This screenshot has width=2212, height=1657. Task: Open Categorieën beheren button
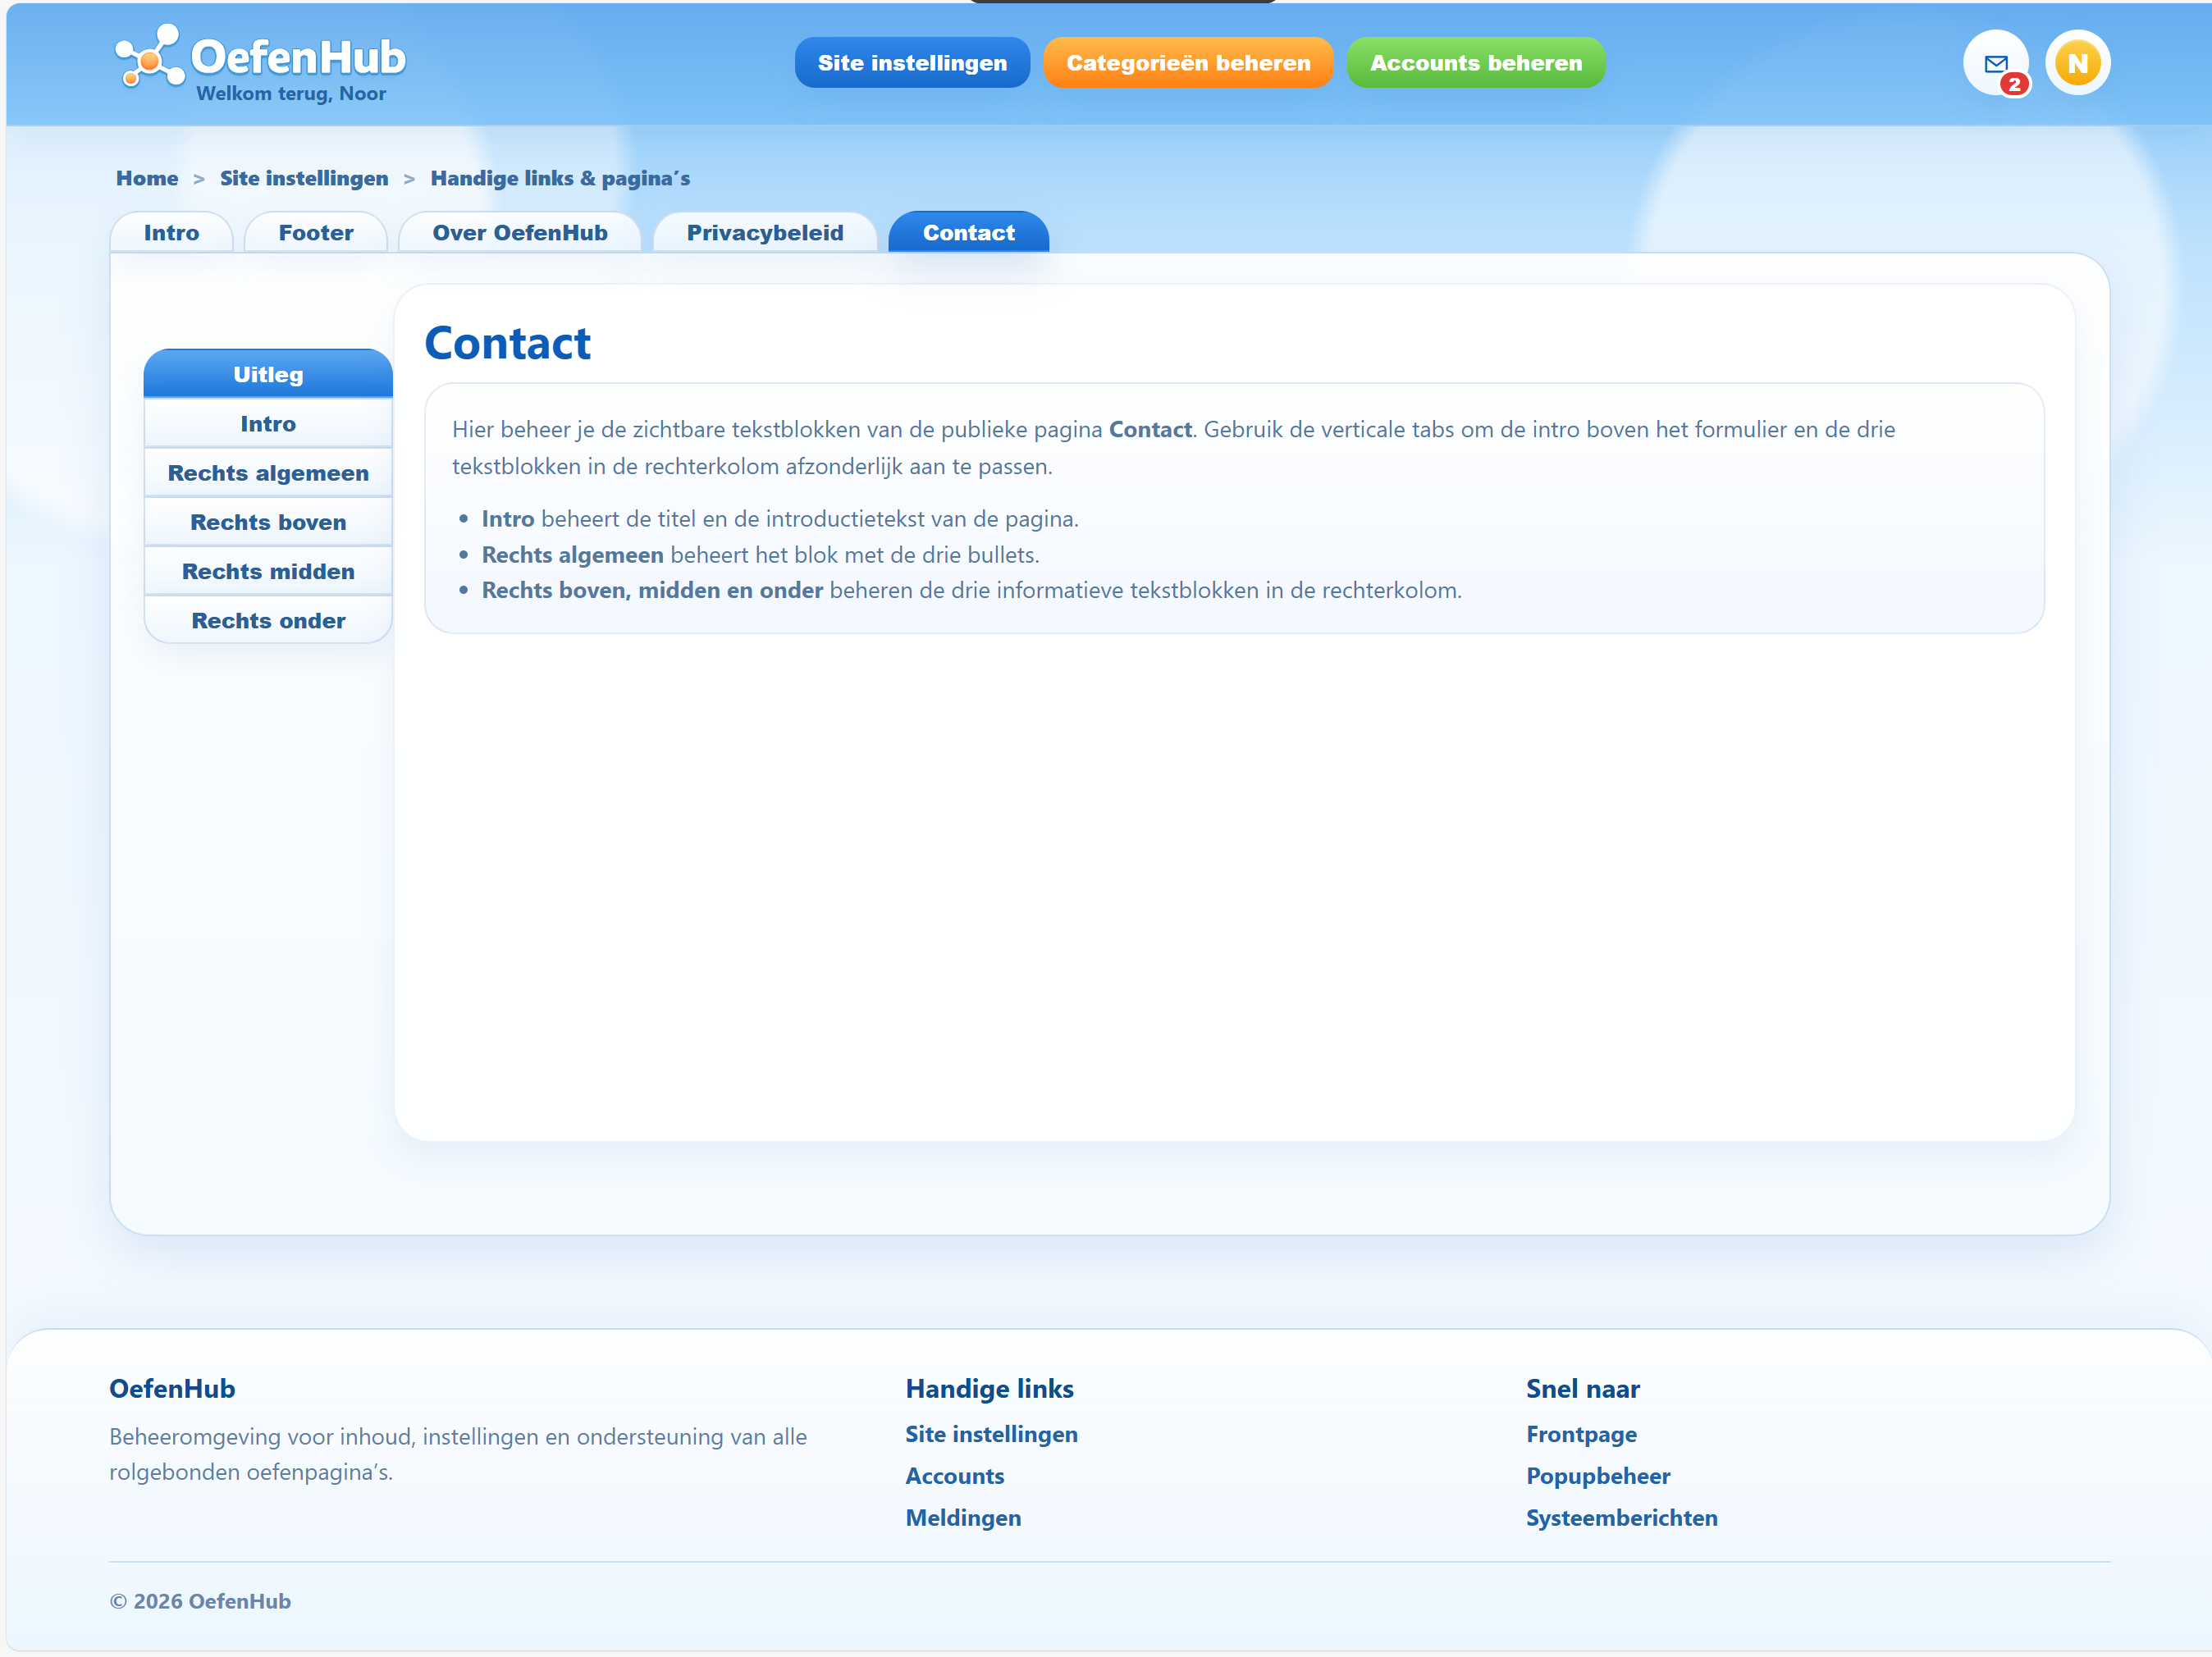click(x=1188, y=63)
